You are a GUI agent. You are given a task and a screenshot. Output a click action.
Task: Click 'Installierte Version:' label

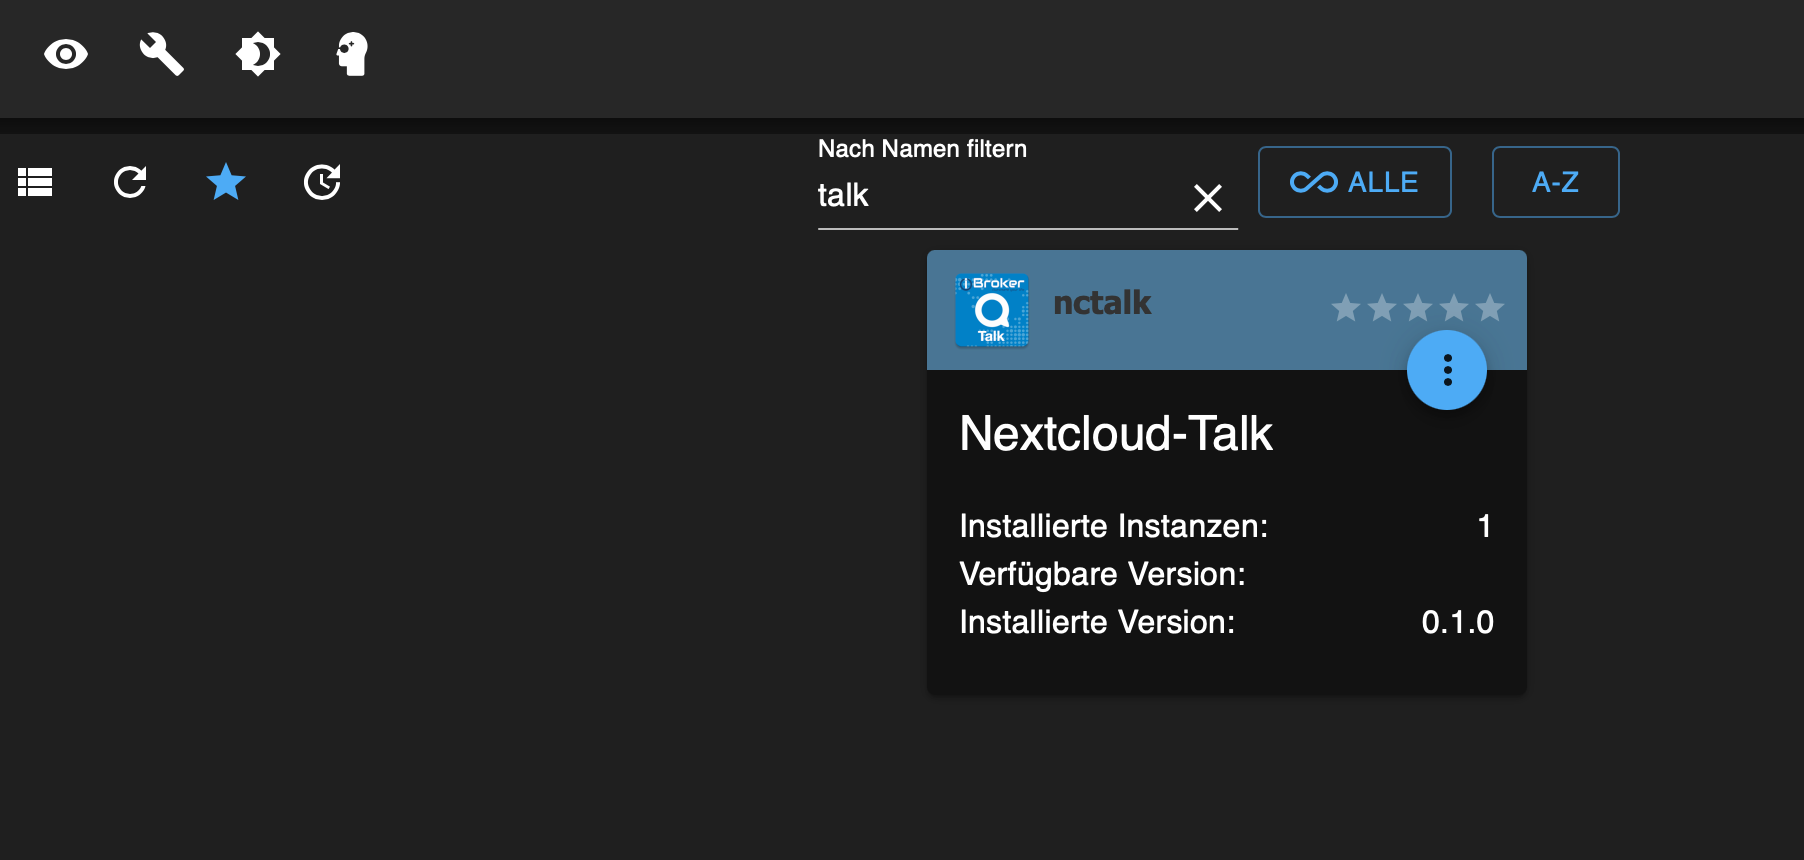[x=1097, y=622]
